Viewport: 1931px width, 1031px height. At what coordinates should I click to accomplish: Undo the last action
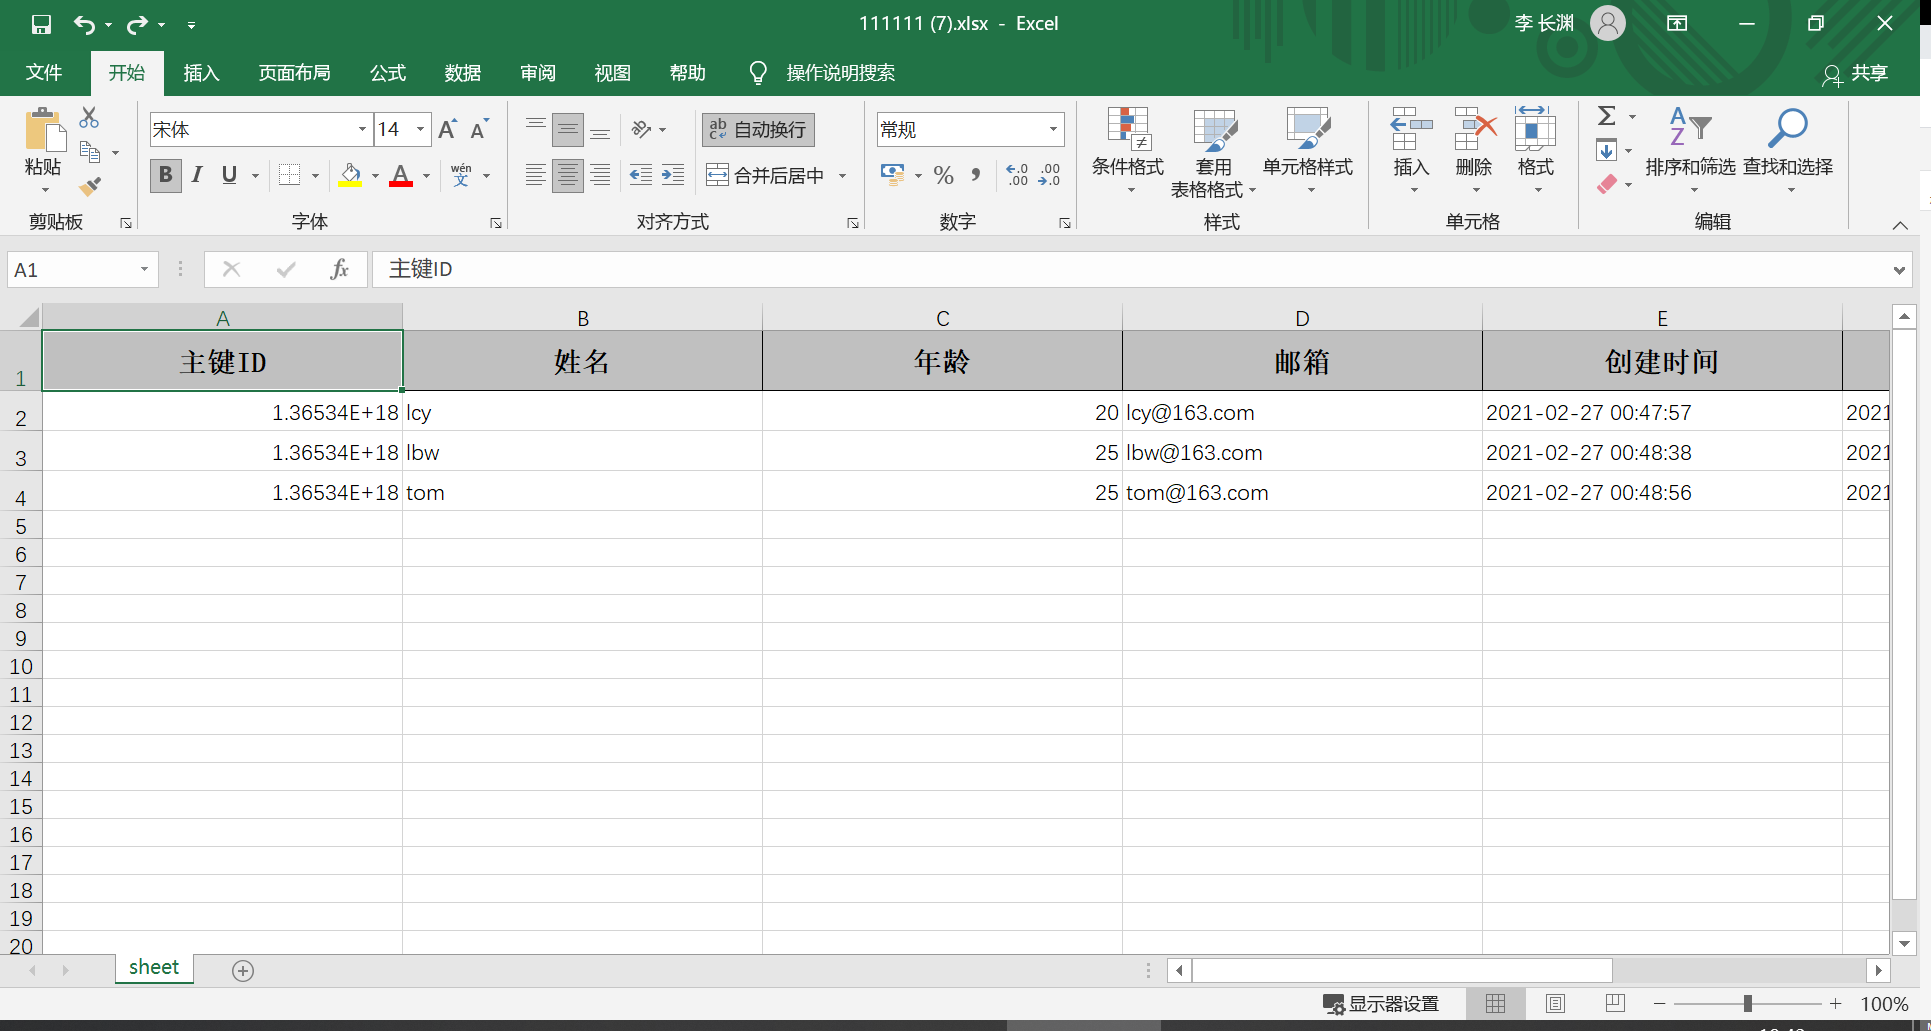click(84, 24)
